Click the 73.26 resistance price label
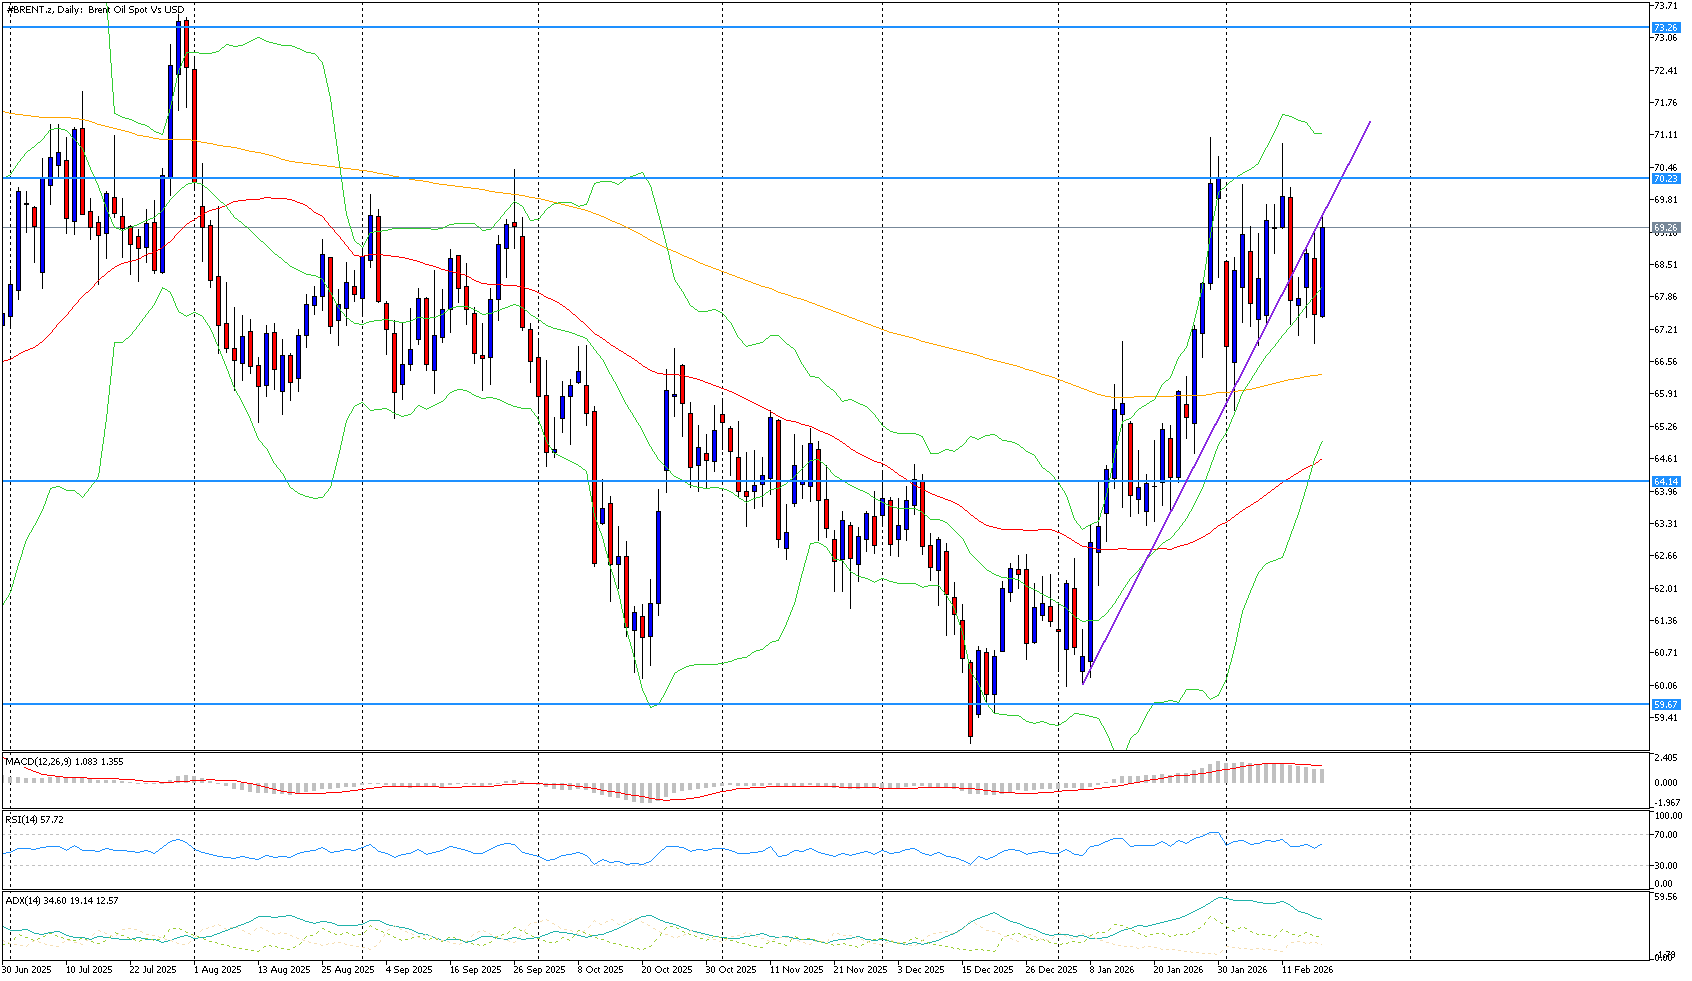1692x981 pixels. click(x=1665, y=28)
